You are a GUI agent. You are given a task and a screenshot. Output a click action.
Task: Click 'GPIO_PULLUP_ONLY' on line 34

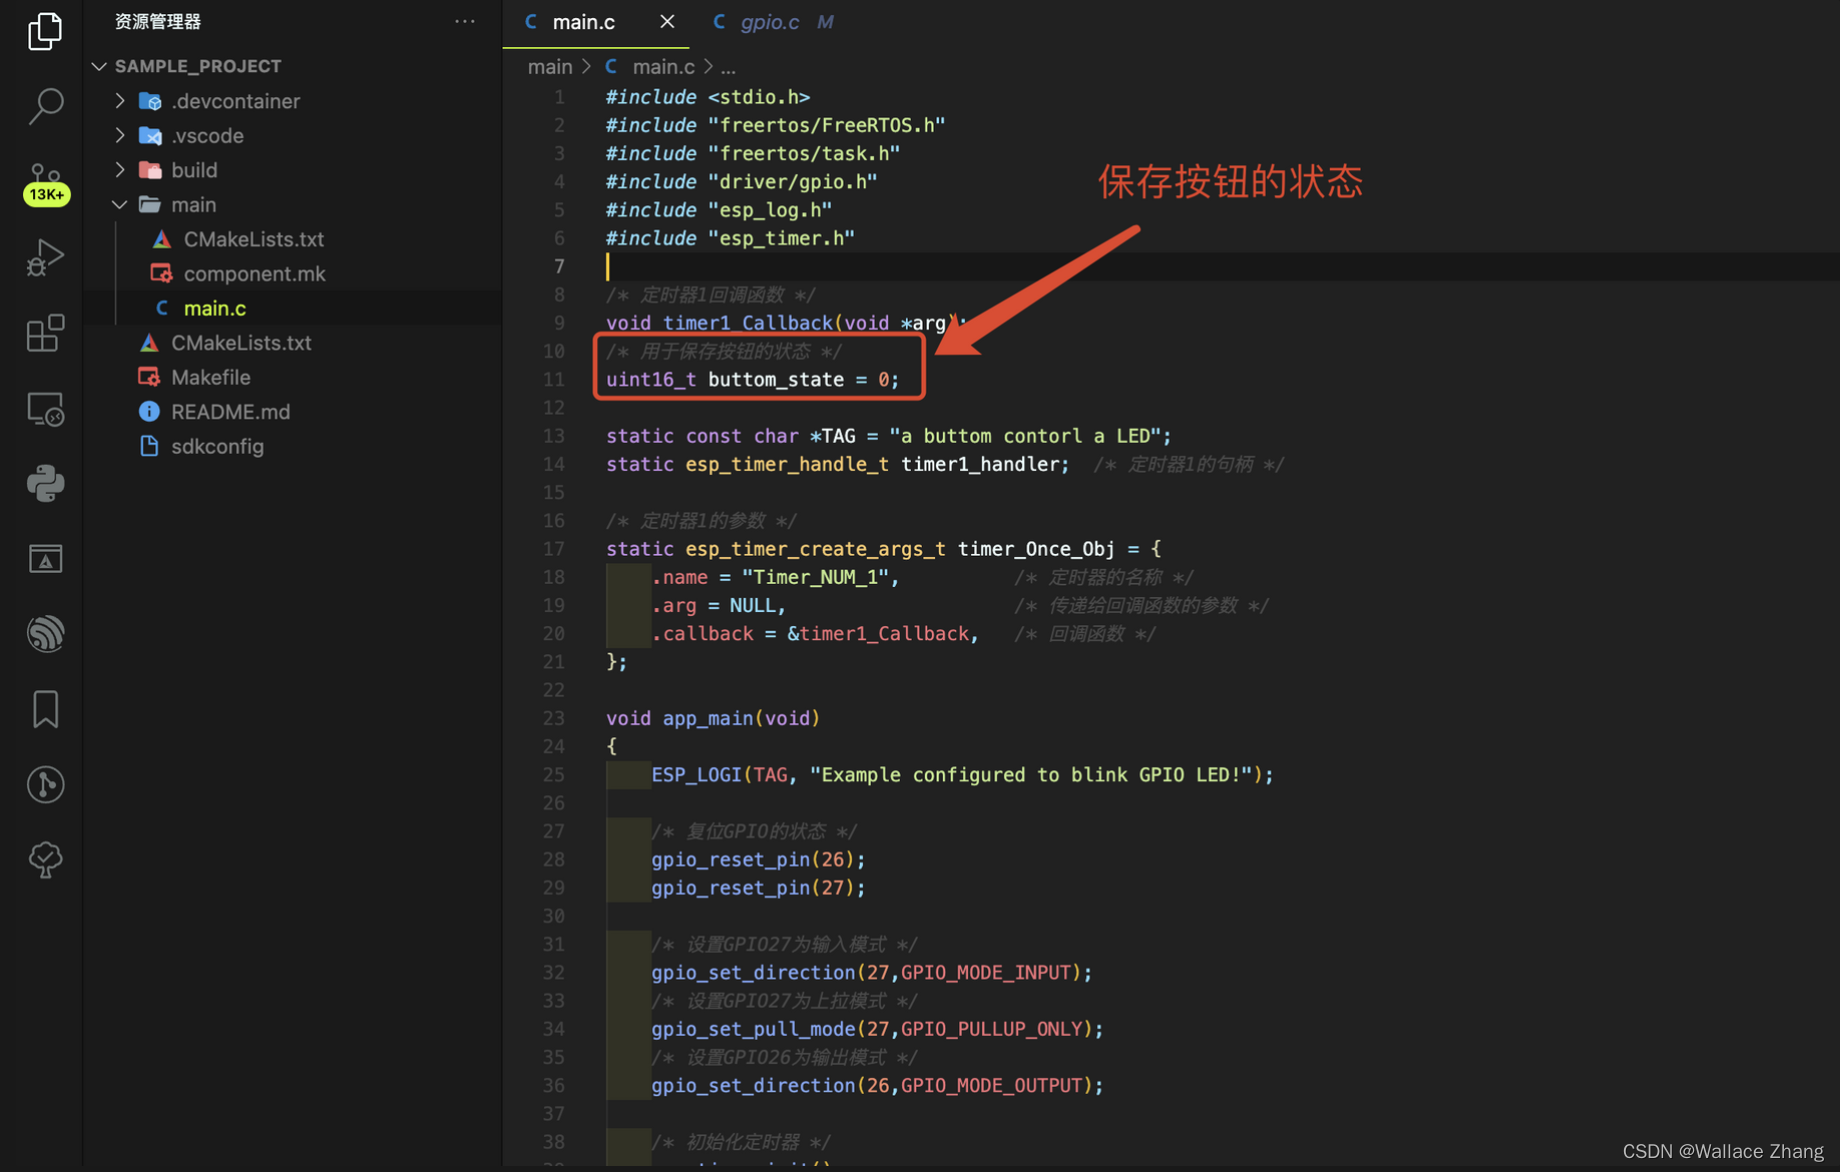click(x=992, y=1028)
